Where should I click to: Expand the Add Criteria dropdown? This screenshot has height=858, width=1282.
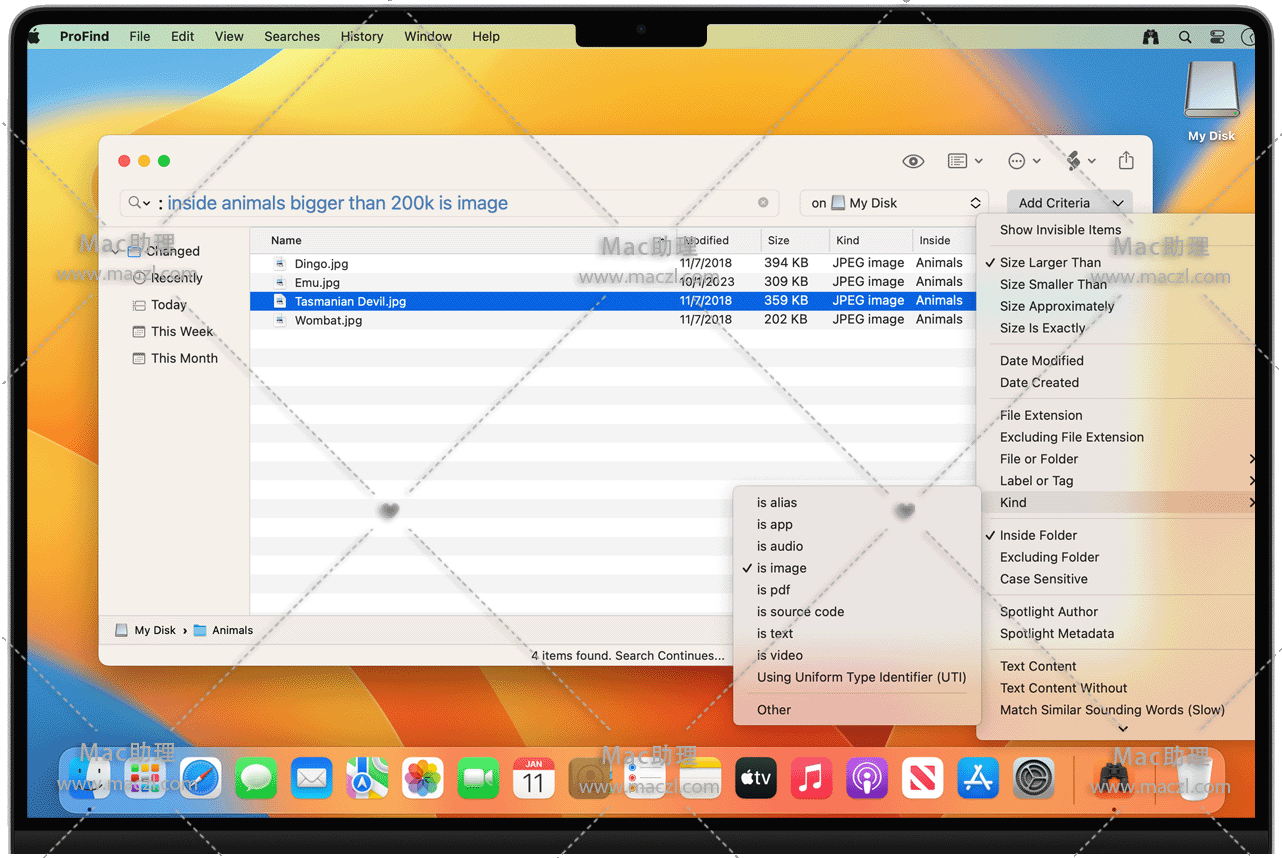coord(1069,203)
